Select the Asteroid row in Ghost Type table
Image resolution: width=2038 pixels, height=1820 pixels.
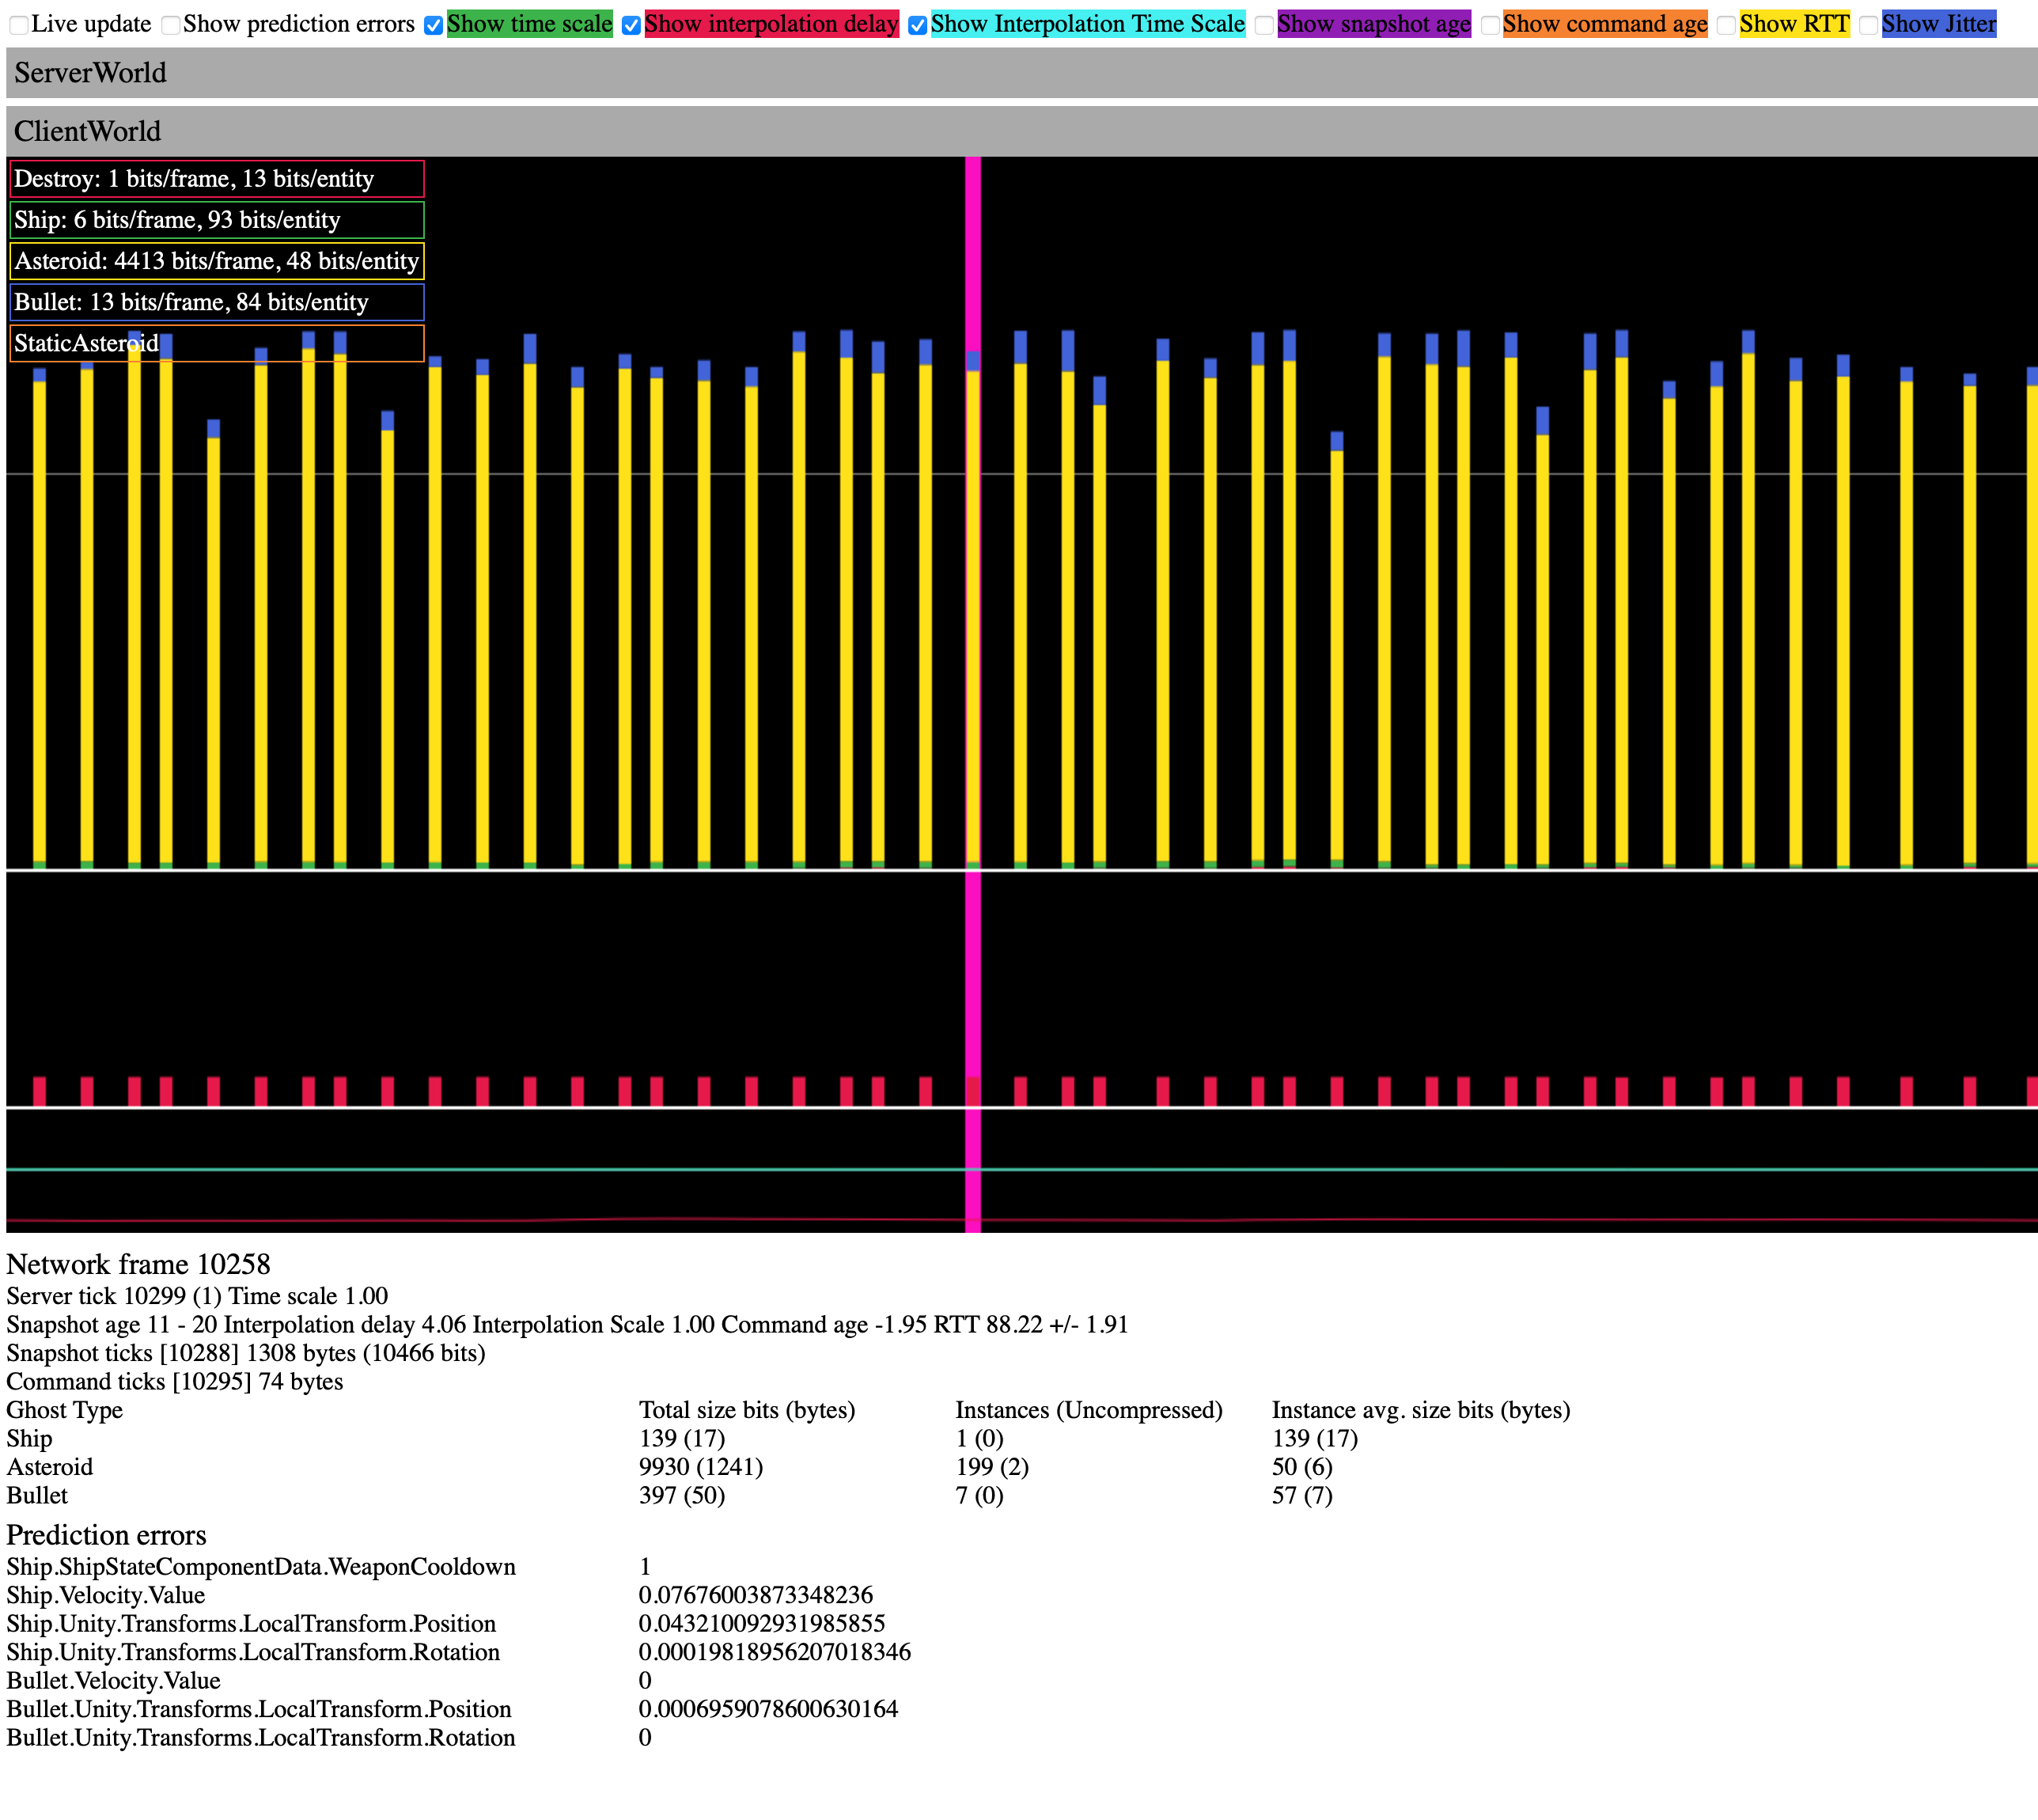pyautogui.click(x=50, y=1467)
